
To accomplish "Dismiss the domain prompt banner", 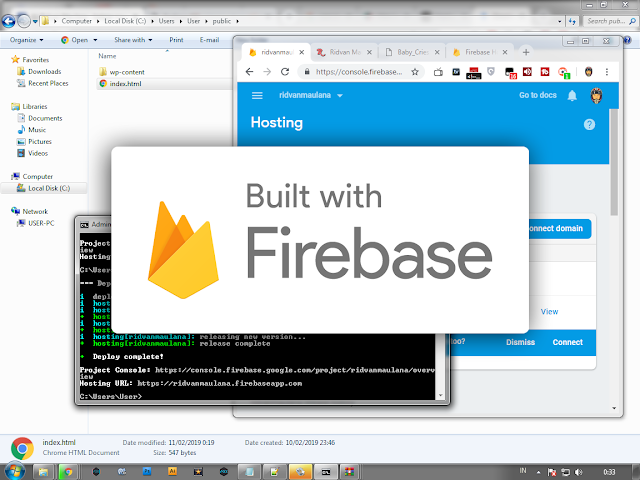I will click(x=520, y=342).
